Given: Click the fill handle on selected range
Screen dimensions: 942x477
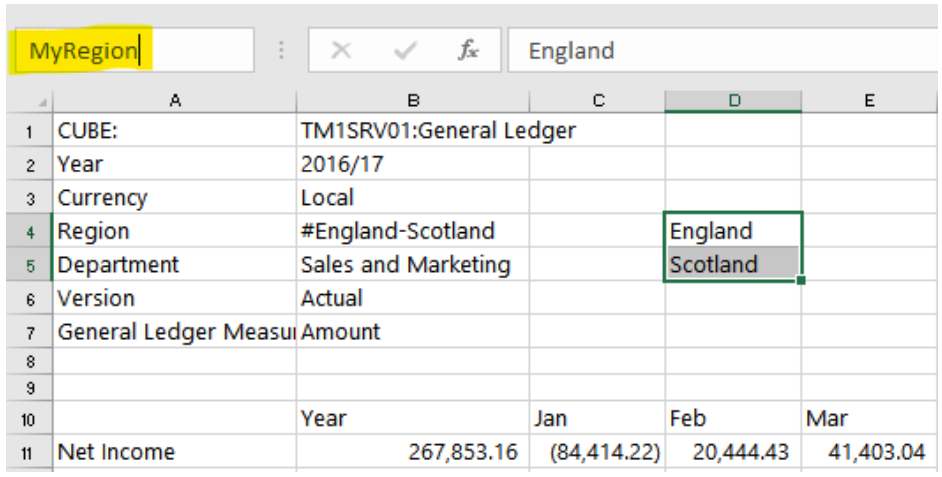Looking at the screenshot, I should tap(800, 280).
